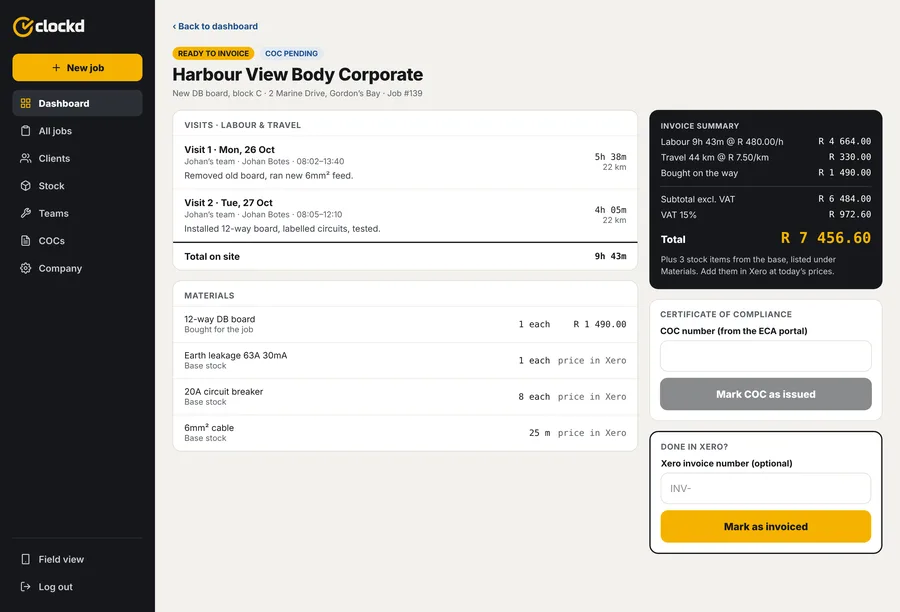Click the '8 each' quantity
Image resolution: width=900 pixels, height=612 pixels.
point(534,397)
